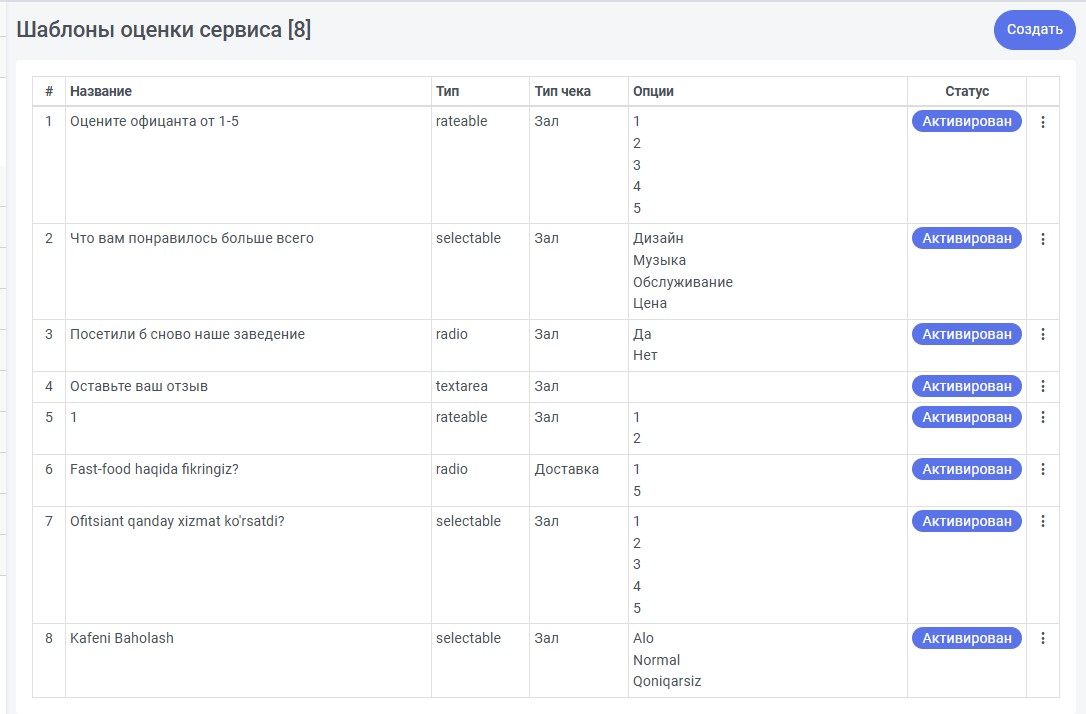Open the options menu for 'Fast-food haqida fikringiz?'
The height and width of the screenshot is (714, 1086).
coord(1042,470)
